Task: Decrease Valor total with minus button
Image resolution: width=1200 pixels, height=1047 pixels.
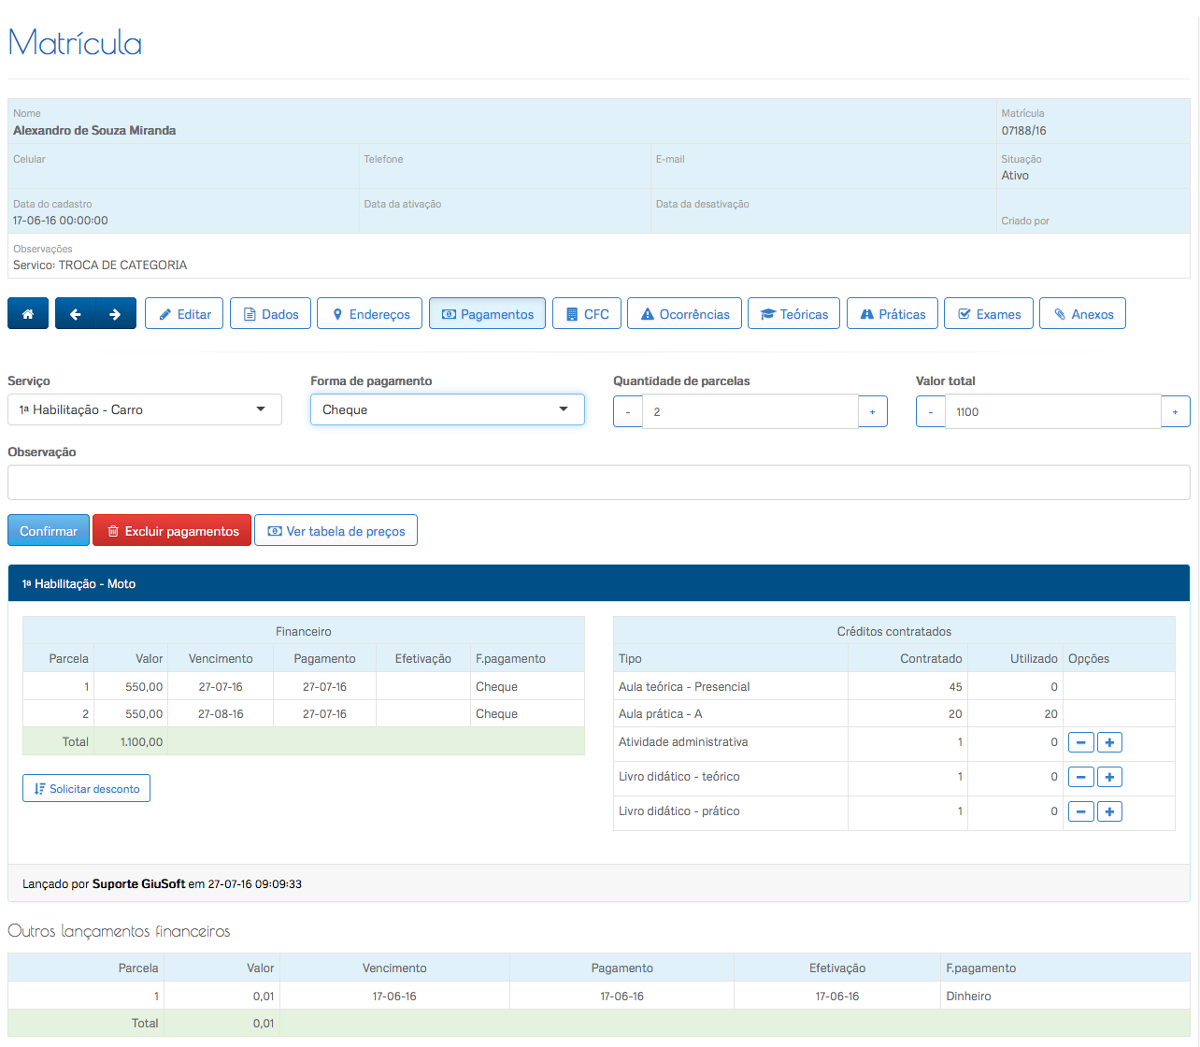Action: tap(930, 412)
